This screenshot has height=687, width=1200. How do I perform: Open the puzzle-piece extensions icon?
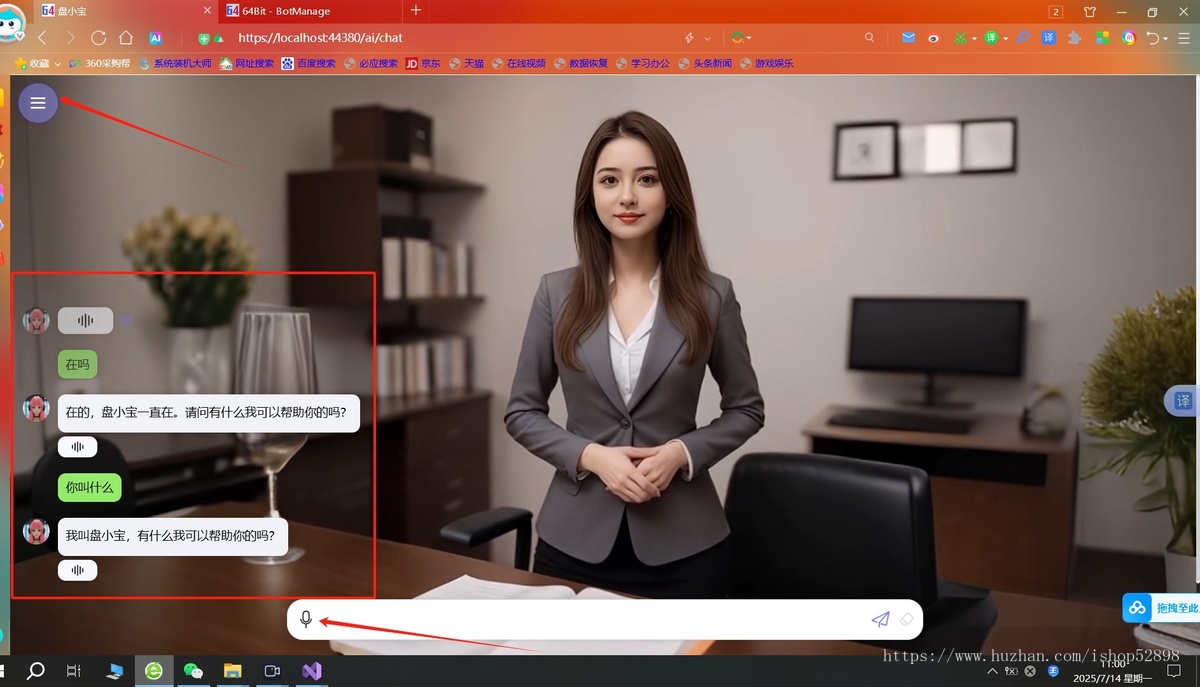pos(1075,38)
